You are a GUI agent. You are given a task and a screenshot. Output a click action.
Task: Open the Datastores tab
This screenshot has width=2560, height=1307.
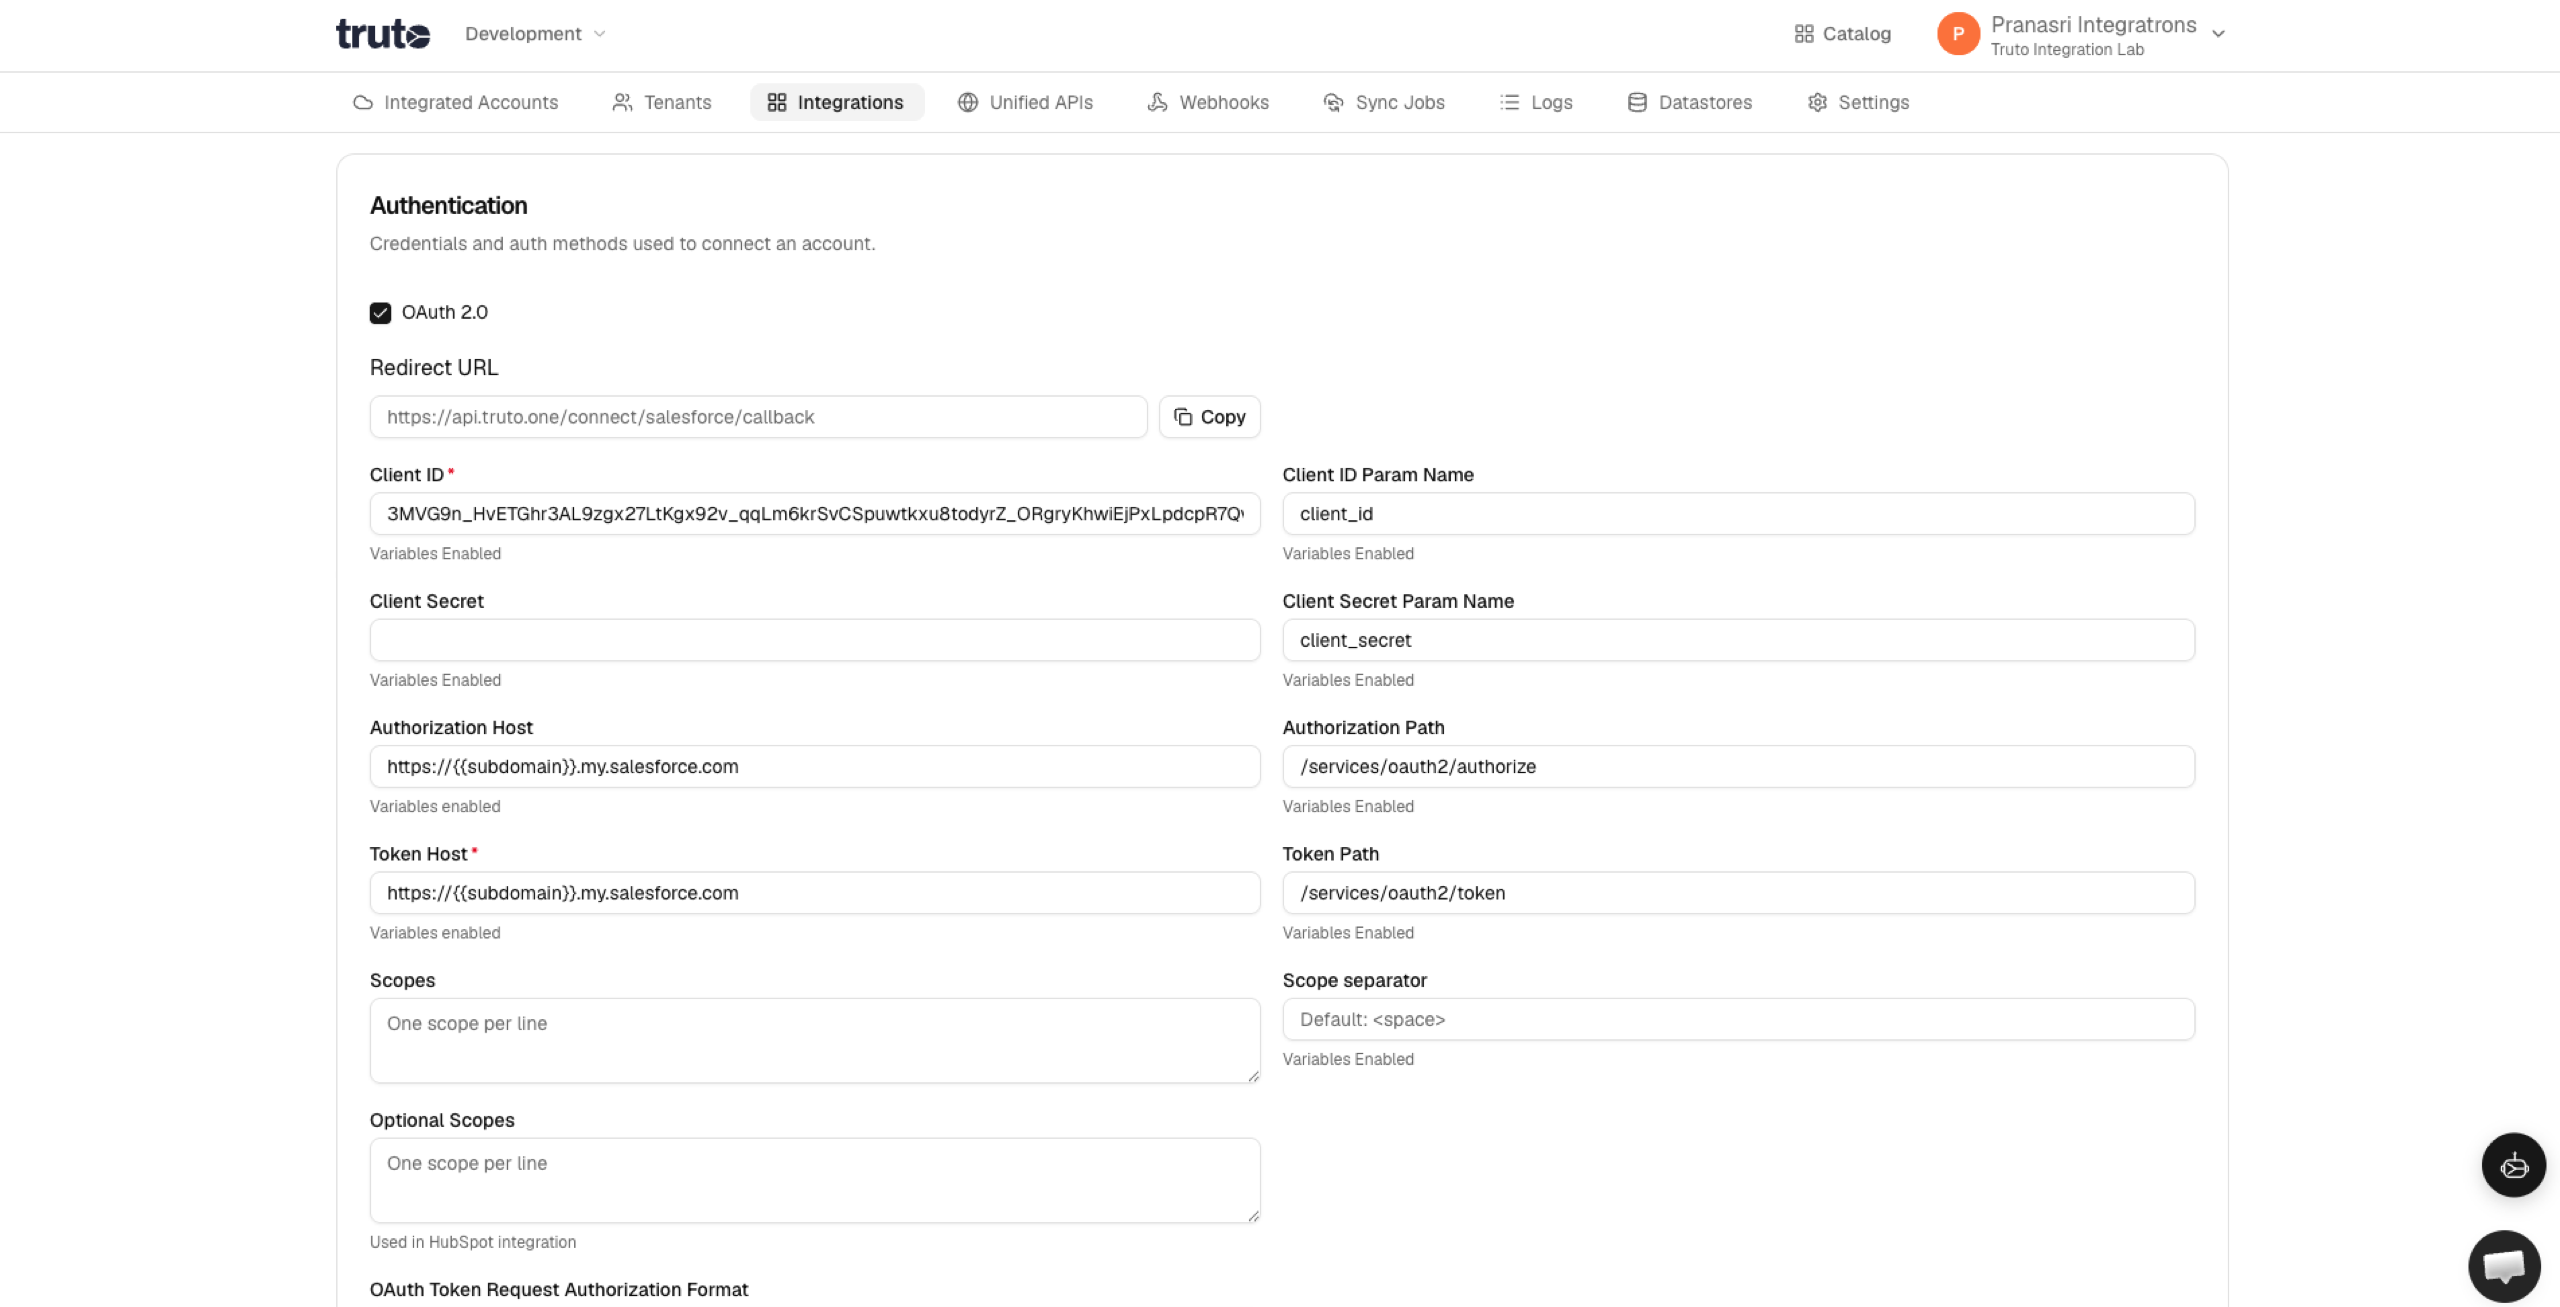point(1690,102)
